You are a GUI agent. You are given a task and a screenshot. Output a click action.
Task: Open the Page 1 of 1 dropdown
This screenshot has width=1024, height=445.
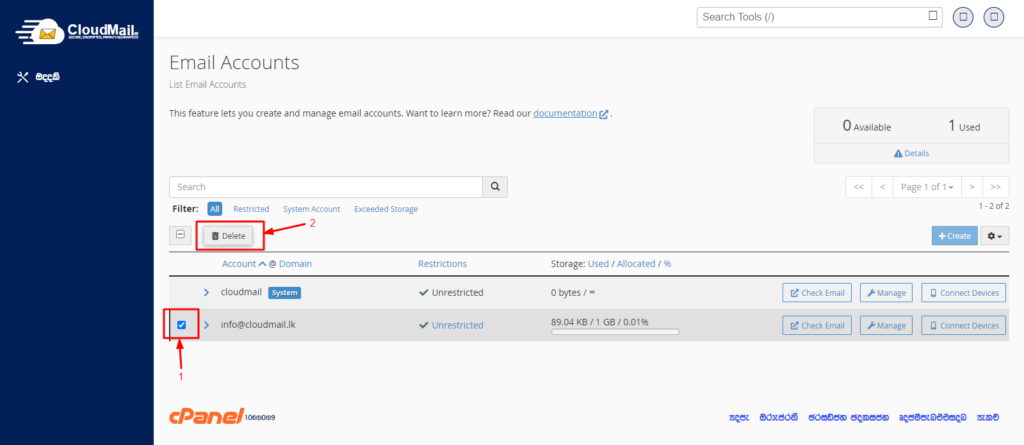[x=928, y=187]
